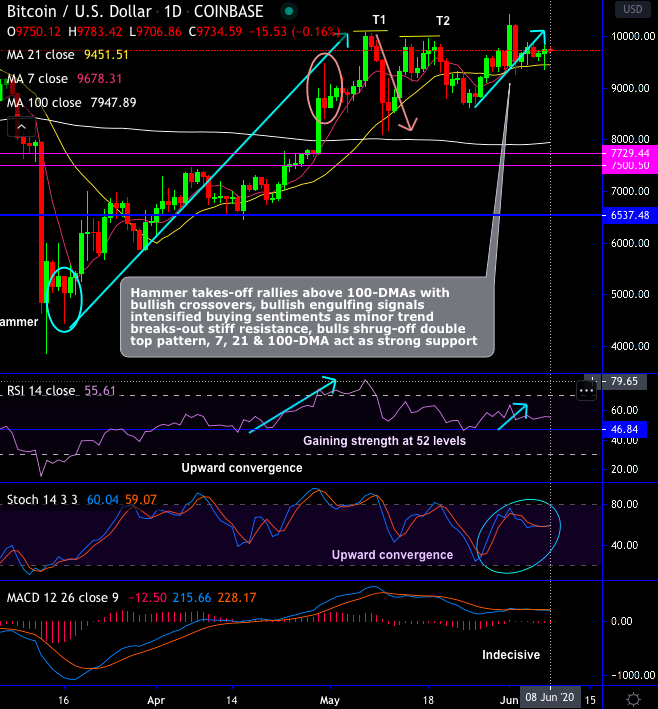Select the hammer takes-off text callout
The height and width of the screenshot is (709, 658).
click(x=307, y=317)
